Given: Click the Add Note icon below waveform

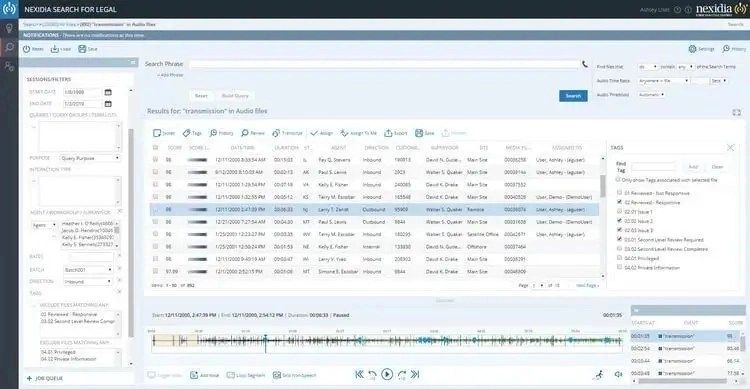Looking at the screenshot, I should coord(194,375).
